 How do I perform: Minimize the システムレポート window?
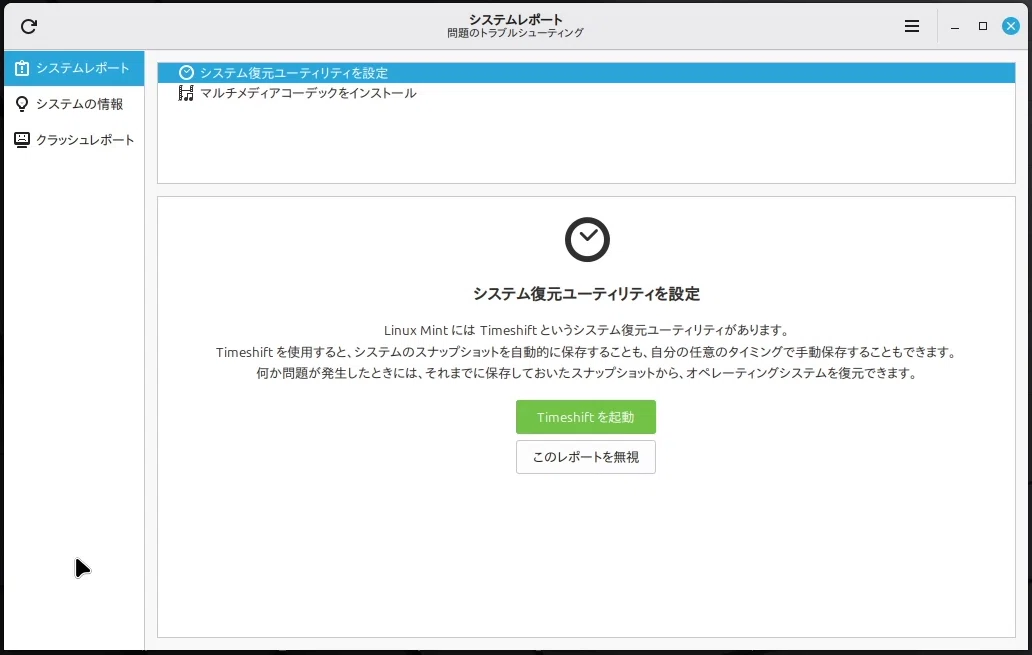954,26
